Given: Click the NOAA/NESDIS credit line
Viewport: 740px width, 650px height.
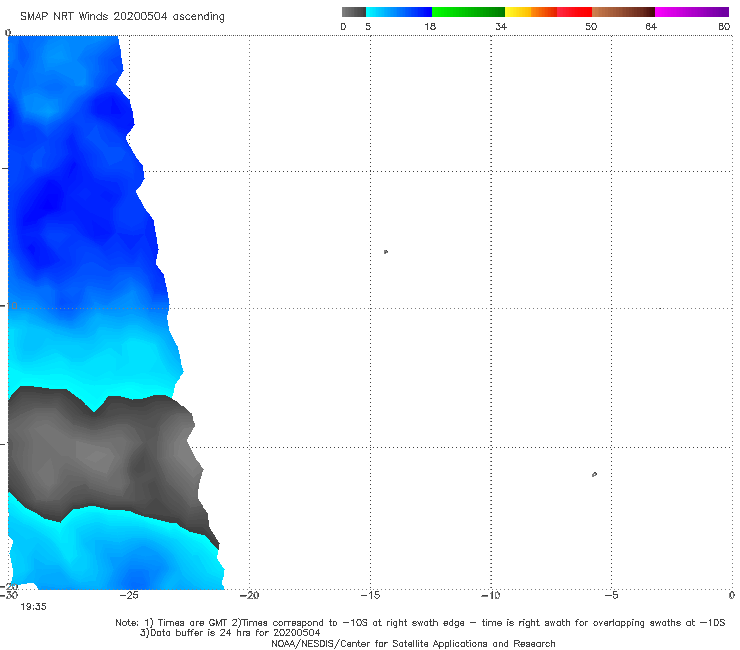Looking at the screenshot, I should (413, 644).
